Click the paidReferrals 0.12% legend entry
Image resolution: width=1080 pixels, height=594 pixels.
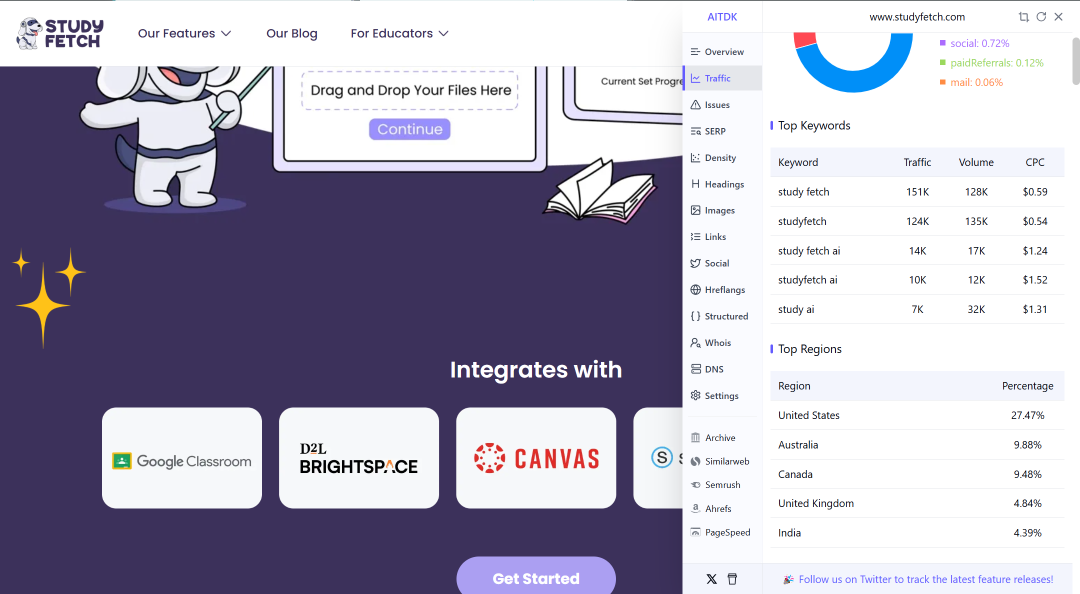tap(992, 63)
